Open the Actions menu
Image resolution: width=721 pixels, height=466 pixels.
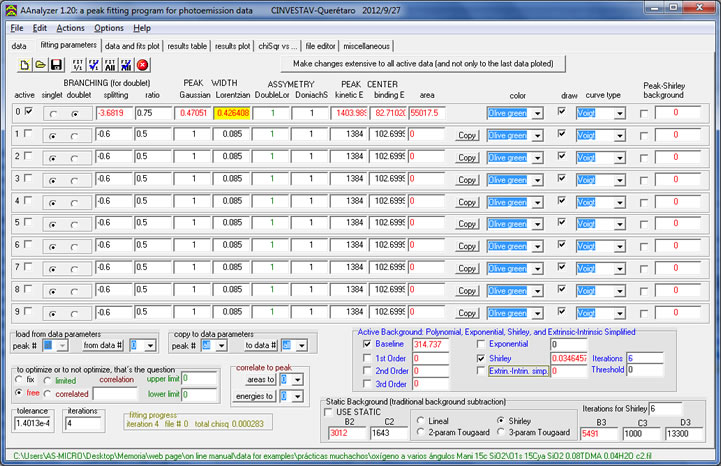click(x=70, y=28)
